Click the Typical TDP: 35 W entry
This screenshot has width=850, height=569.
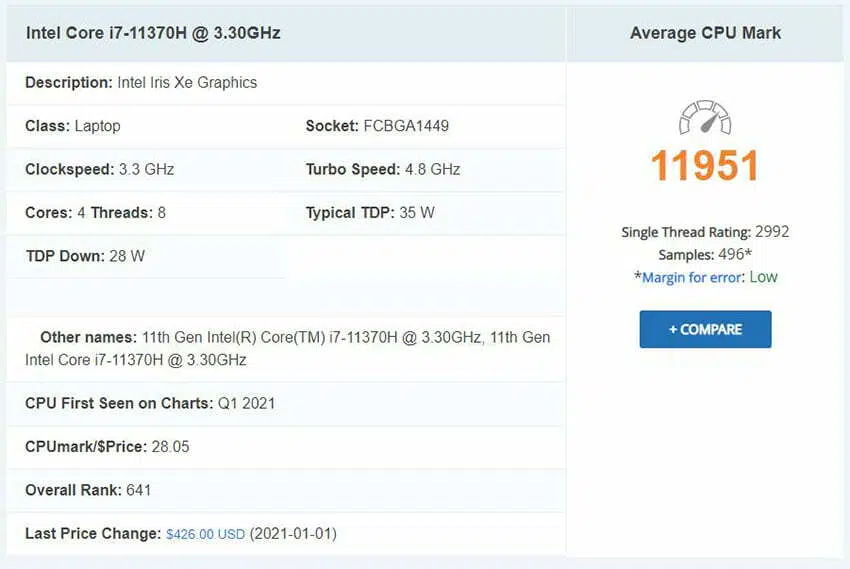[370, 212]
